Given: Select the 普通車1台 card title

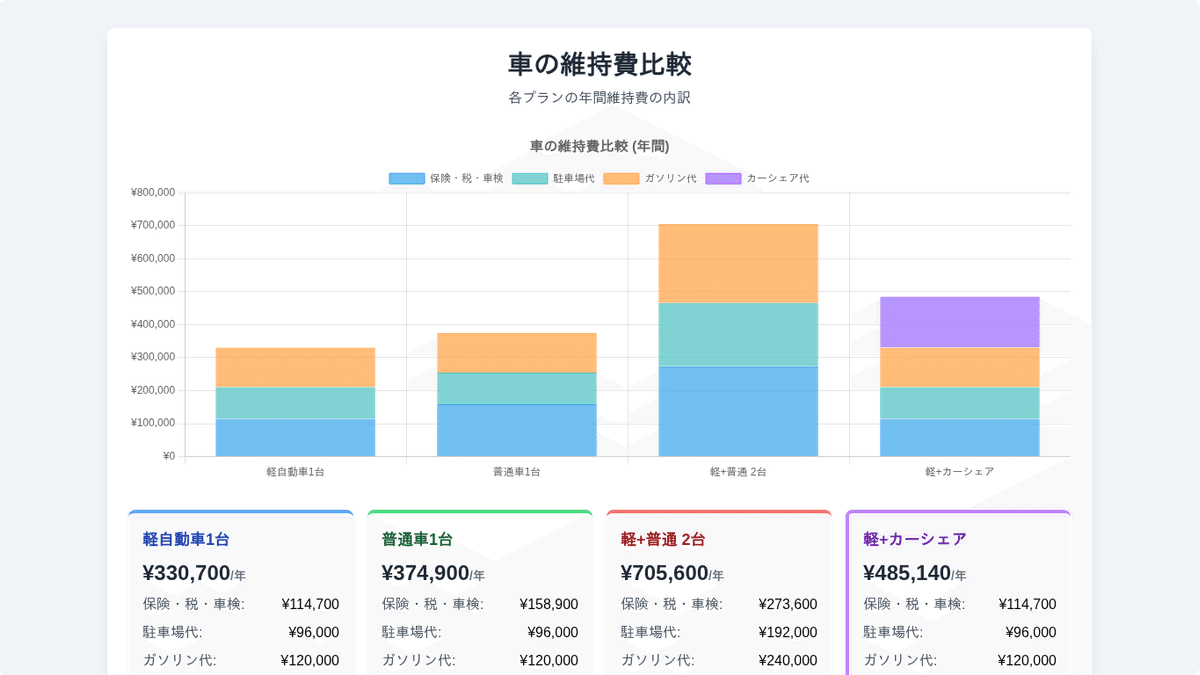Looking at the screenshot, I should click(x=417, y=539).
